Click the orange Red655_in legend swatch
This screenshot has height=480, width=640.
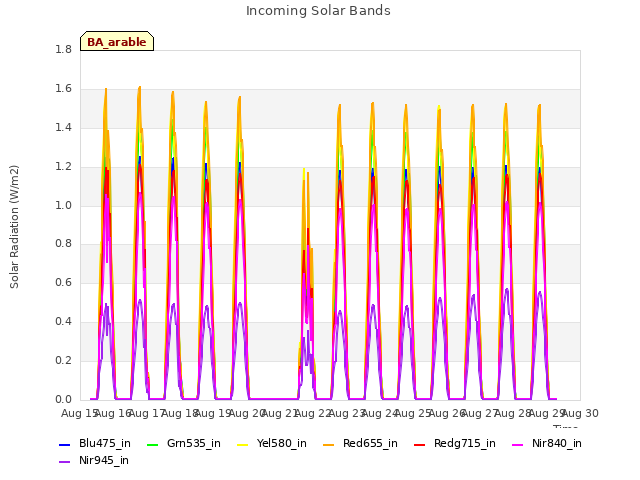coord(329,444)
